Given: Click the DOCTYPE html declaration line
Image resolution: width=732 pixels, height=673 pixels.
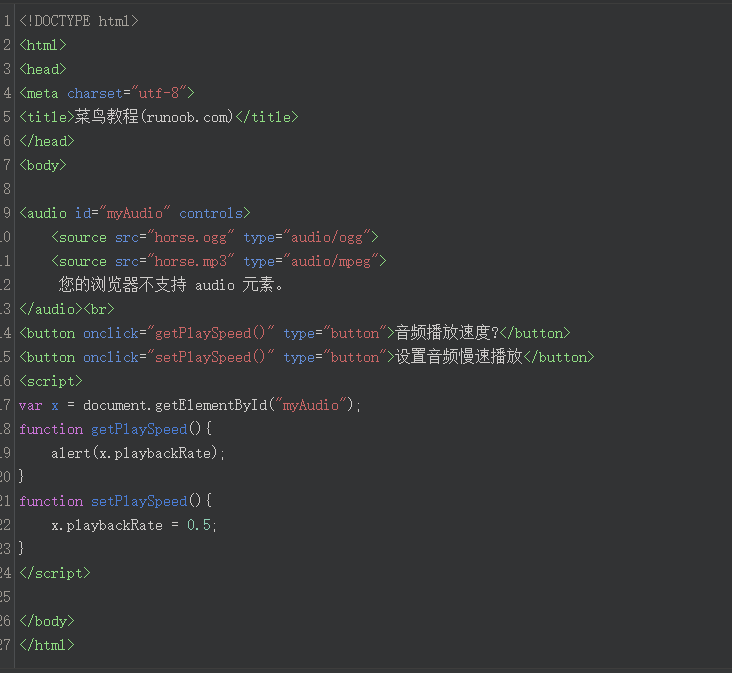Looking at the screenshot, I should click(79, 21).
